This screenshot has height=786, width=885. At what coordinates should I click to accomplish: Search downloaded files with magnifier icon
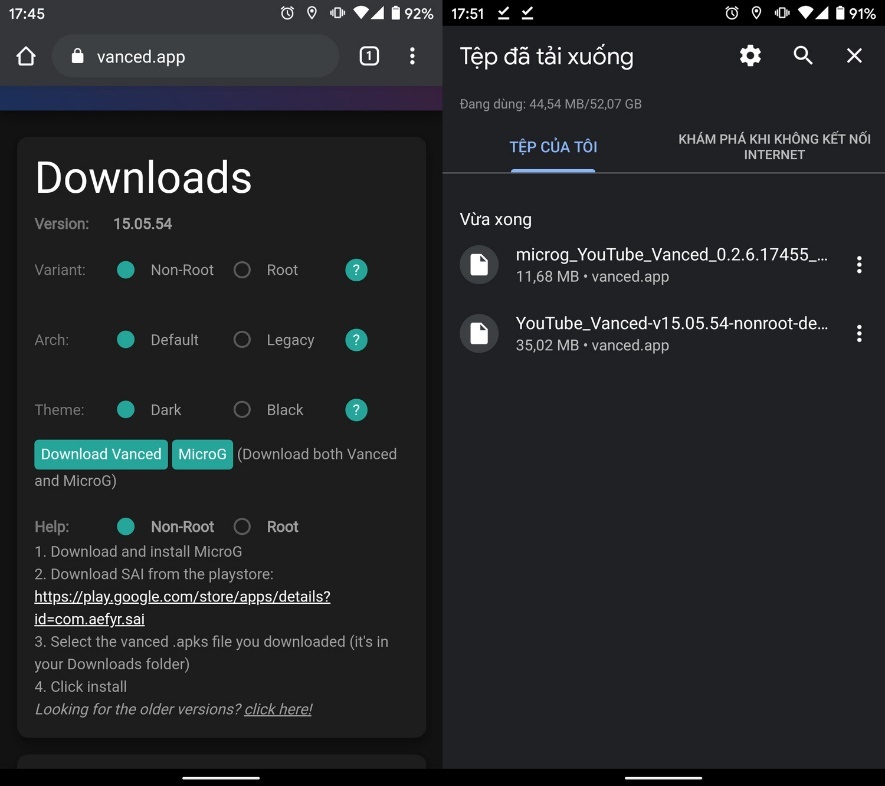coord(803,56)
